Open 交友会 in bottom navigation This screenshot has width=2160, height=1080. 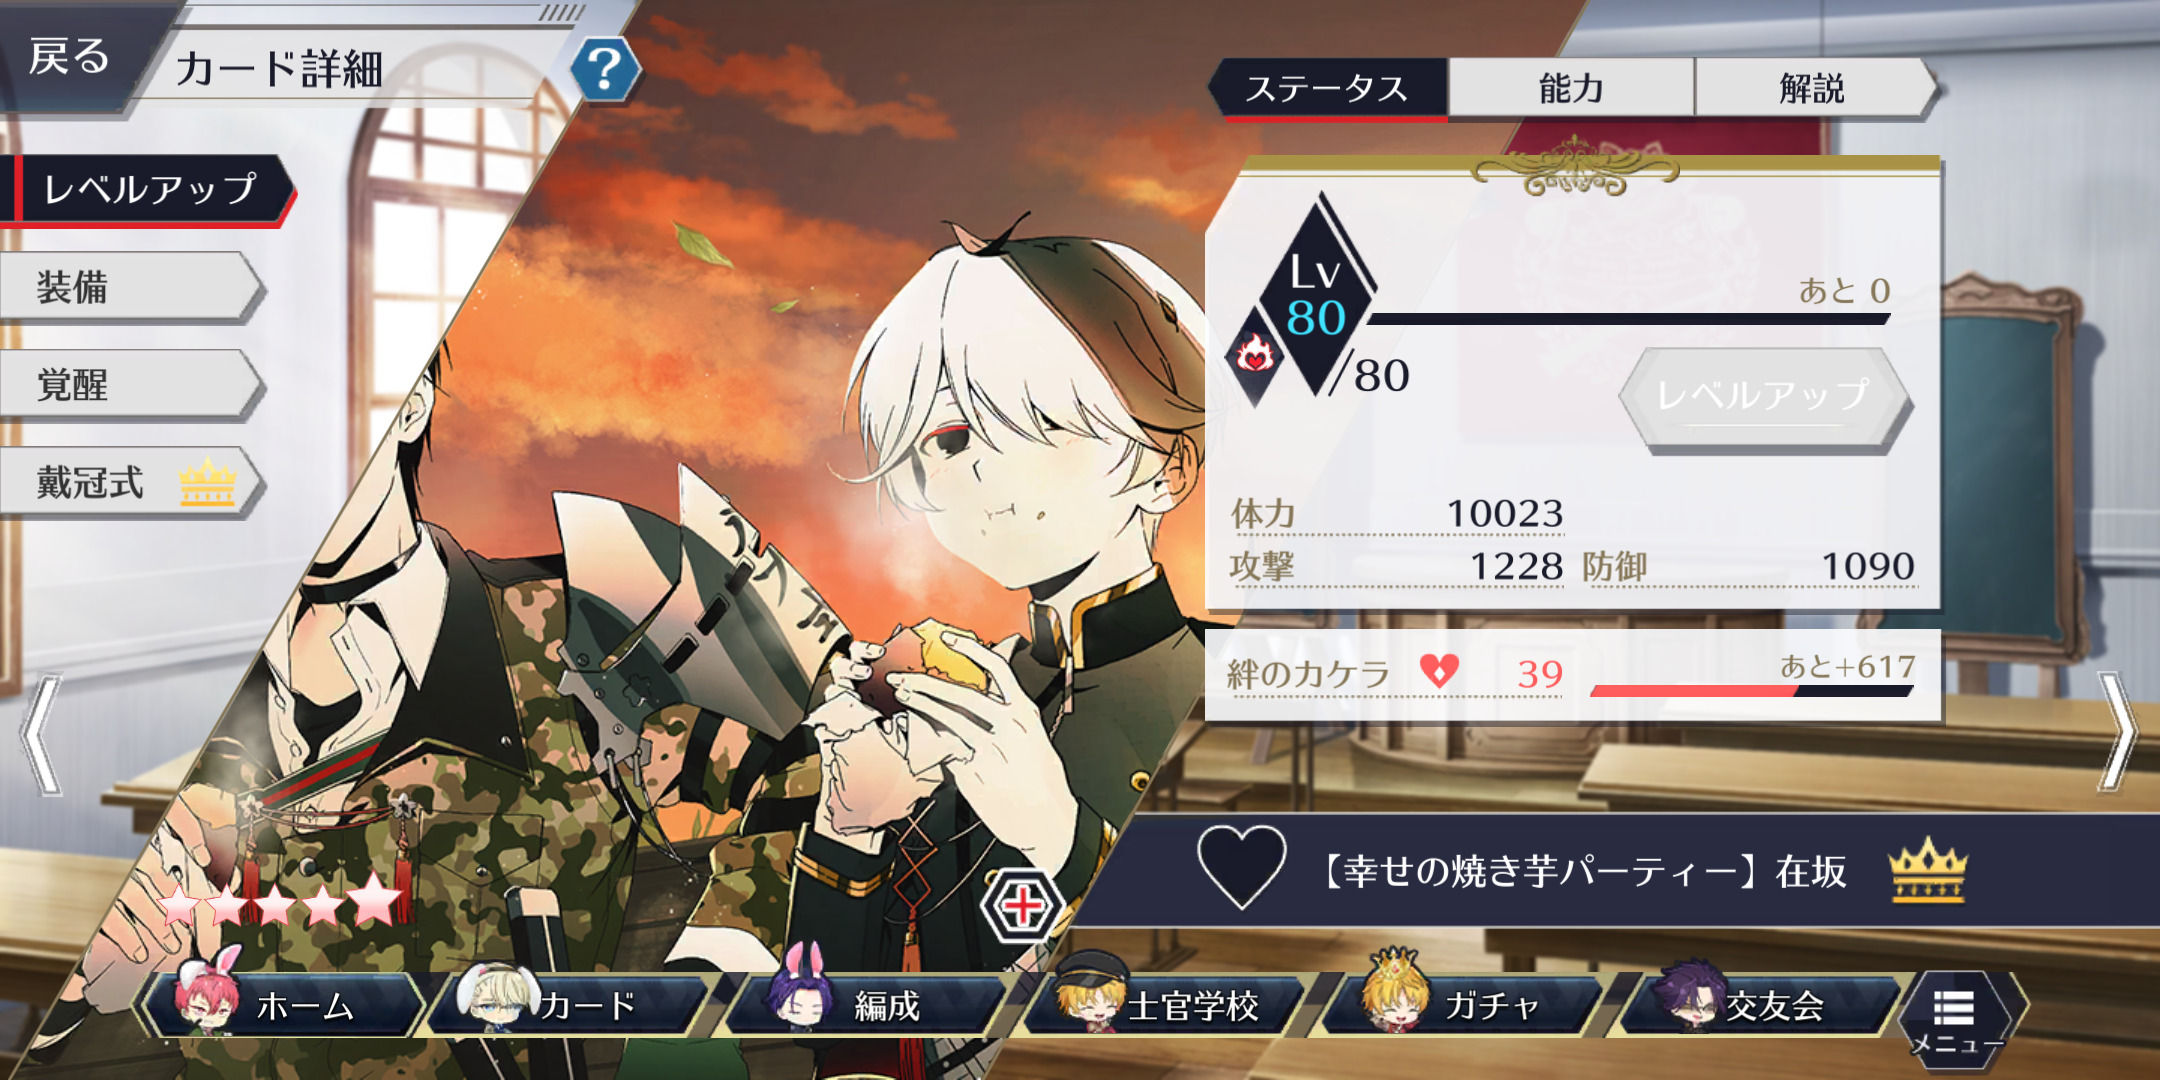pyautogui.click(x=1759, y=1004)
